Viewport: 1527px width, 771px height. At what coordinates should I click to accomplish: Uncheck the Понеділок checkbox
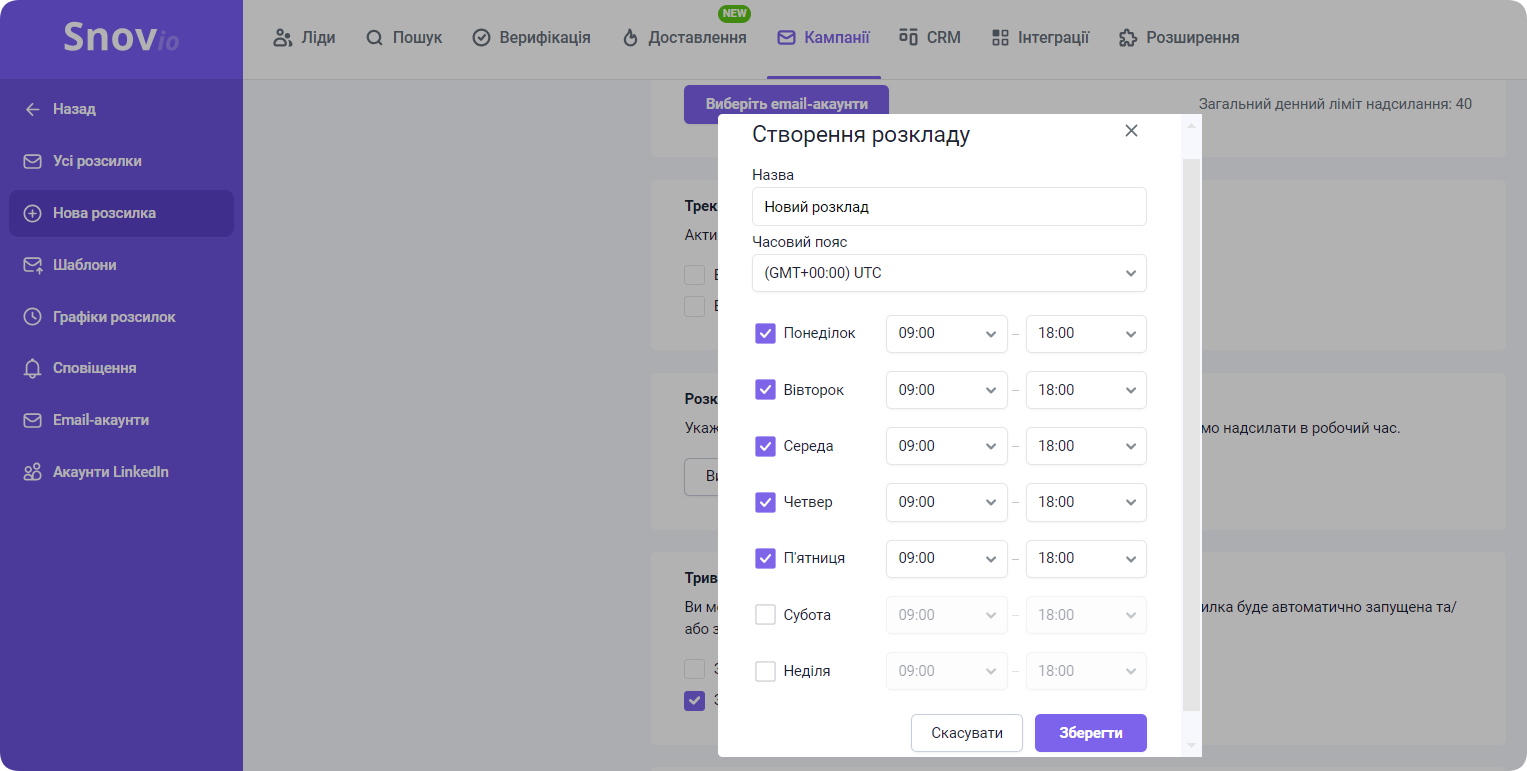coord(765,333)
